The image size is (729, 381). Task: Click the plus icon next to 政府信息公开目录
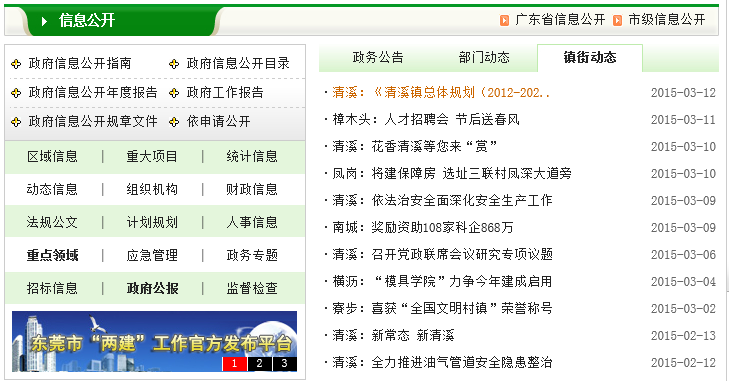pos(174,64)
